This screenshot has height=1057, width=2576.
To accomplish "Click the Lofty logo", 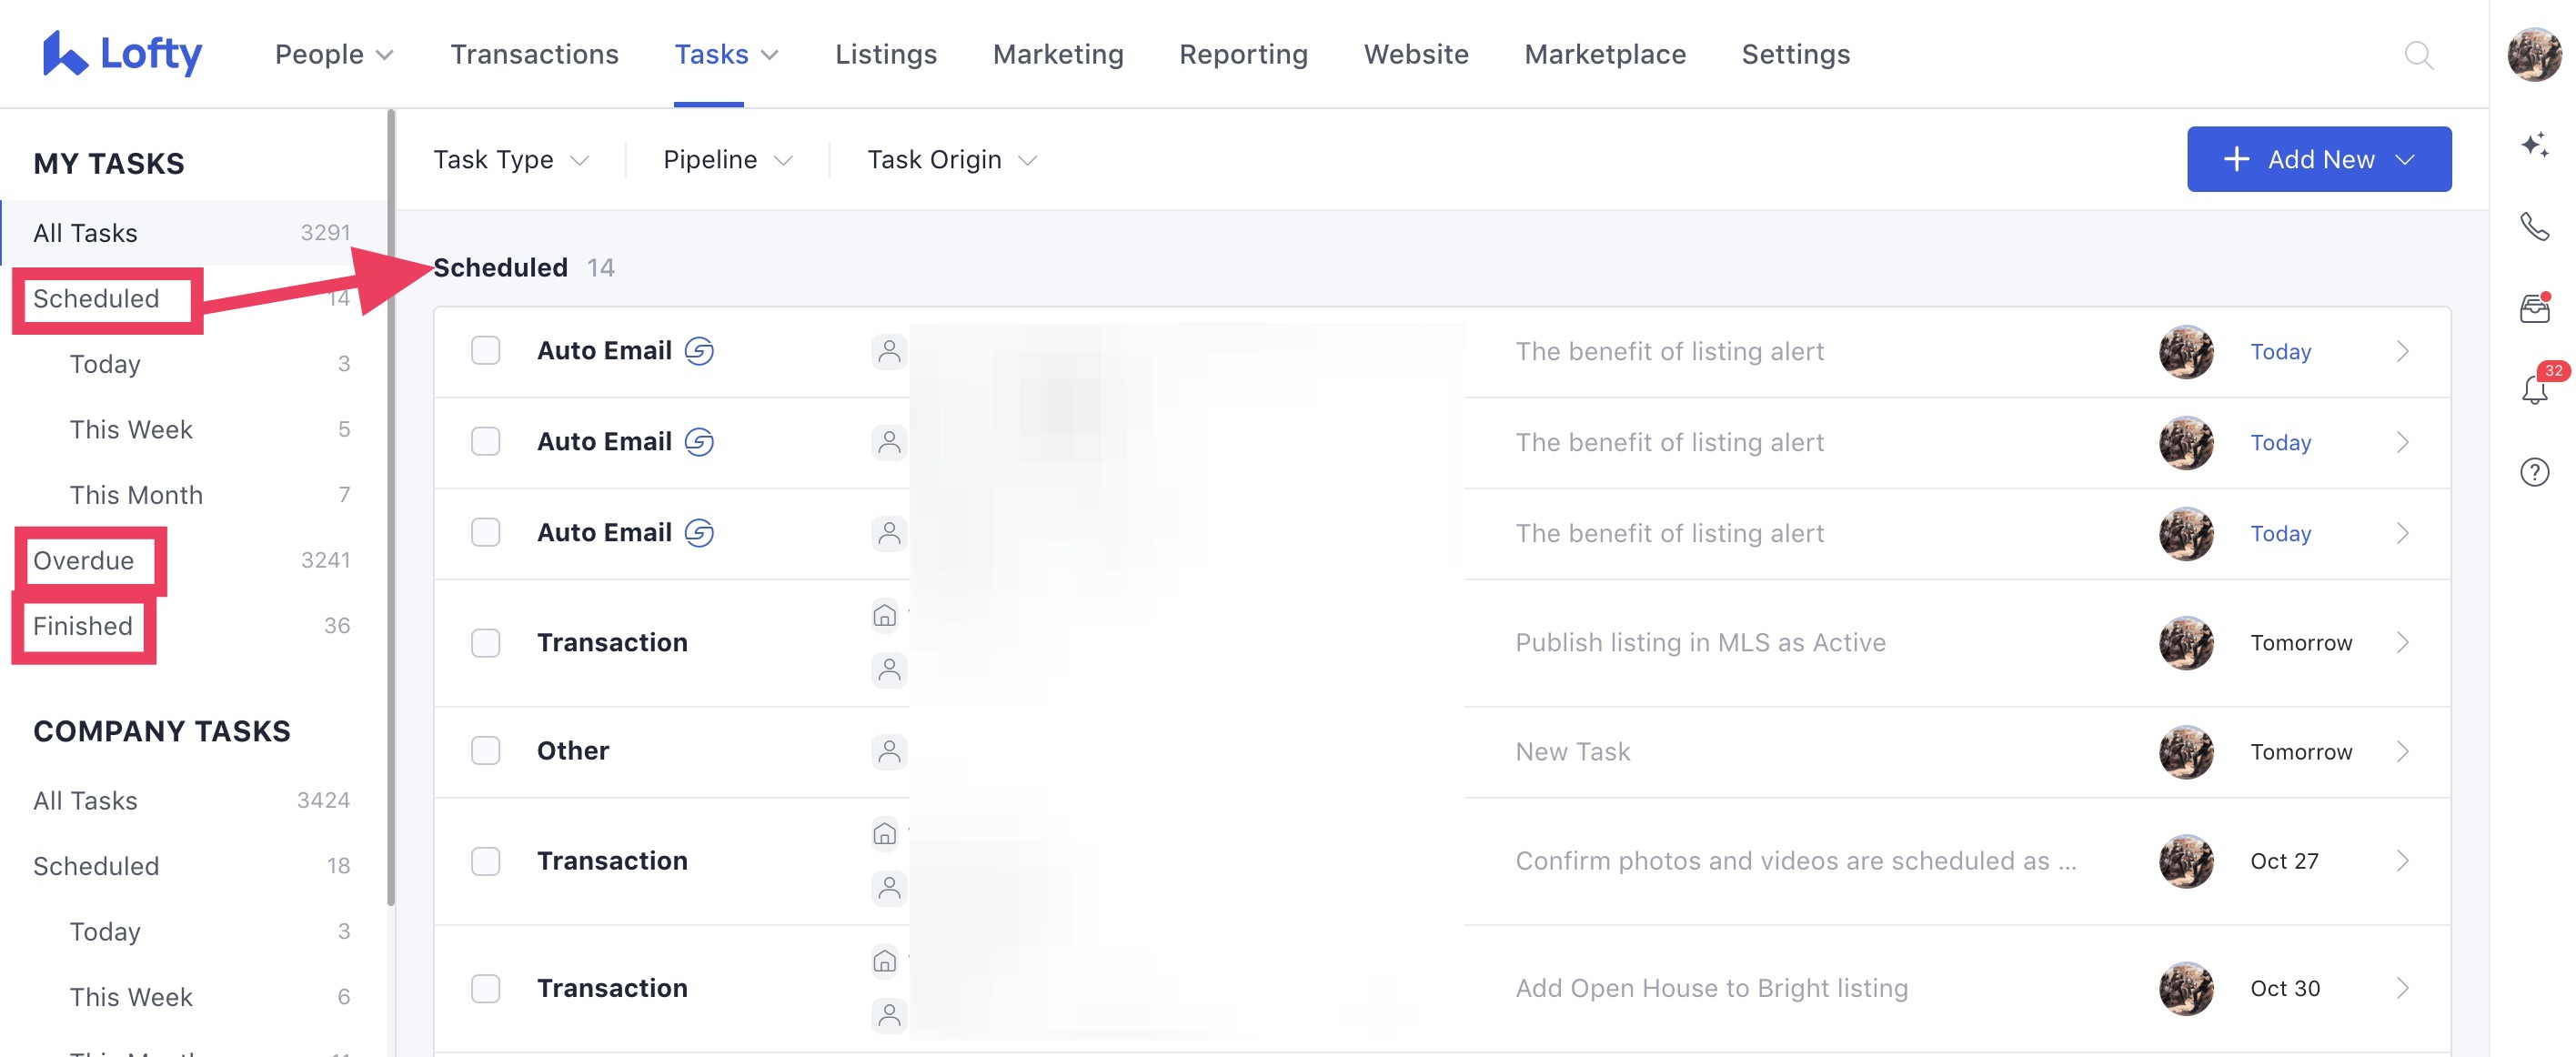I will [x=122, y=53].
